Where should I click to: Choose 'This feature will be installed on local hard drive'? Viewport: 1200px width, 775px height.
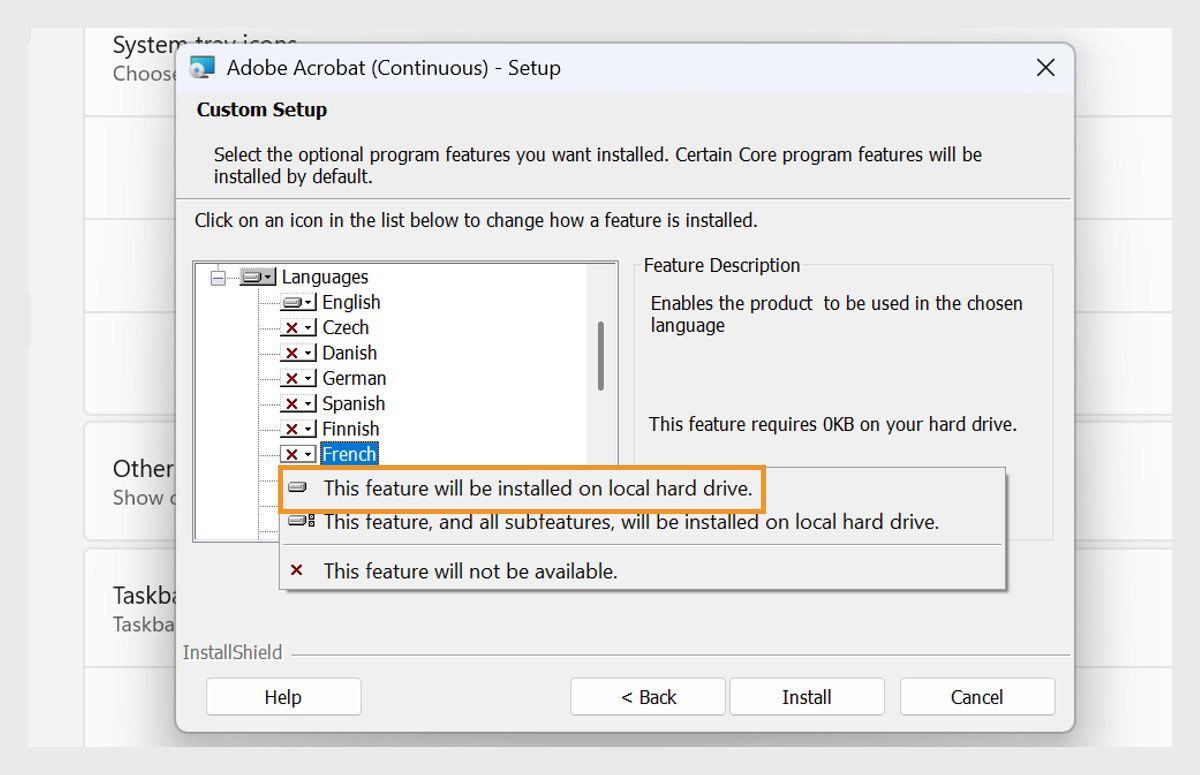537,489
